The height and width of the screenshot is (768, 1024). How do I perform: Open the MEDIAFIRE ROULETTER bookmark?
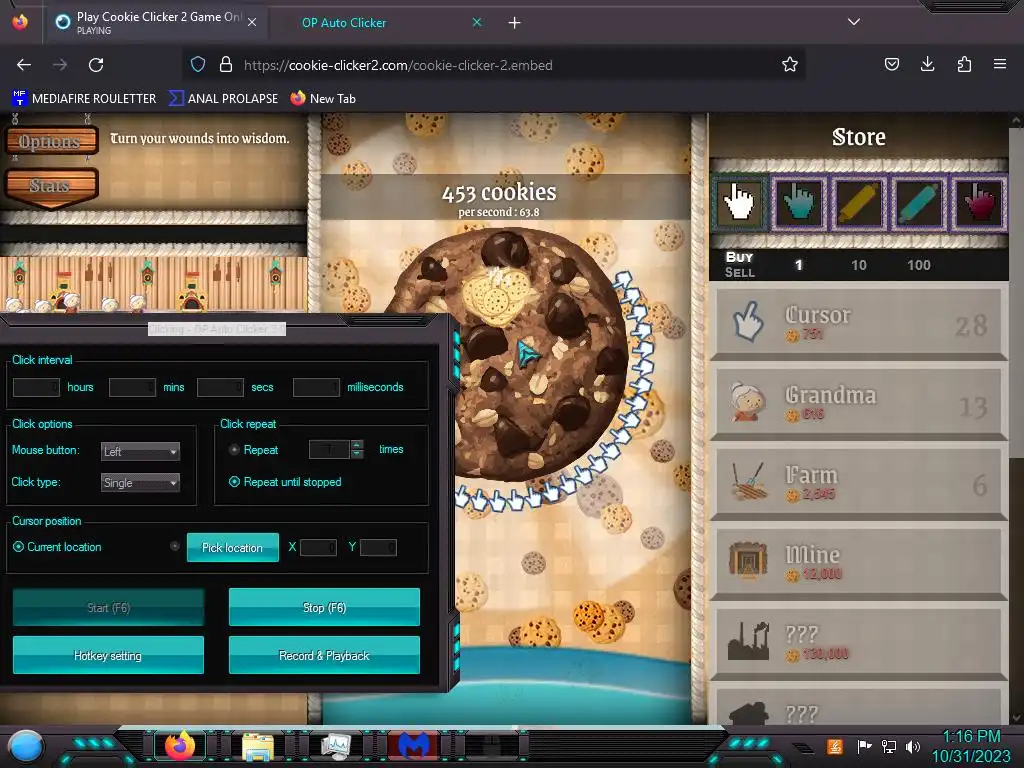click(84, 99)
